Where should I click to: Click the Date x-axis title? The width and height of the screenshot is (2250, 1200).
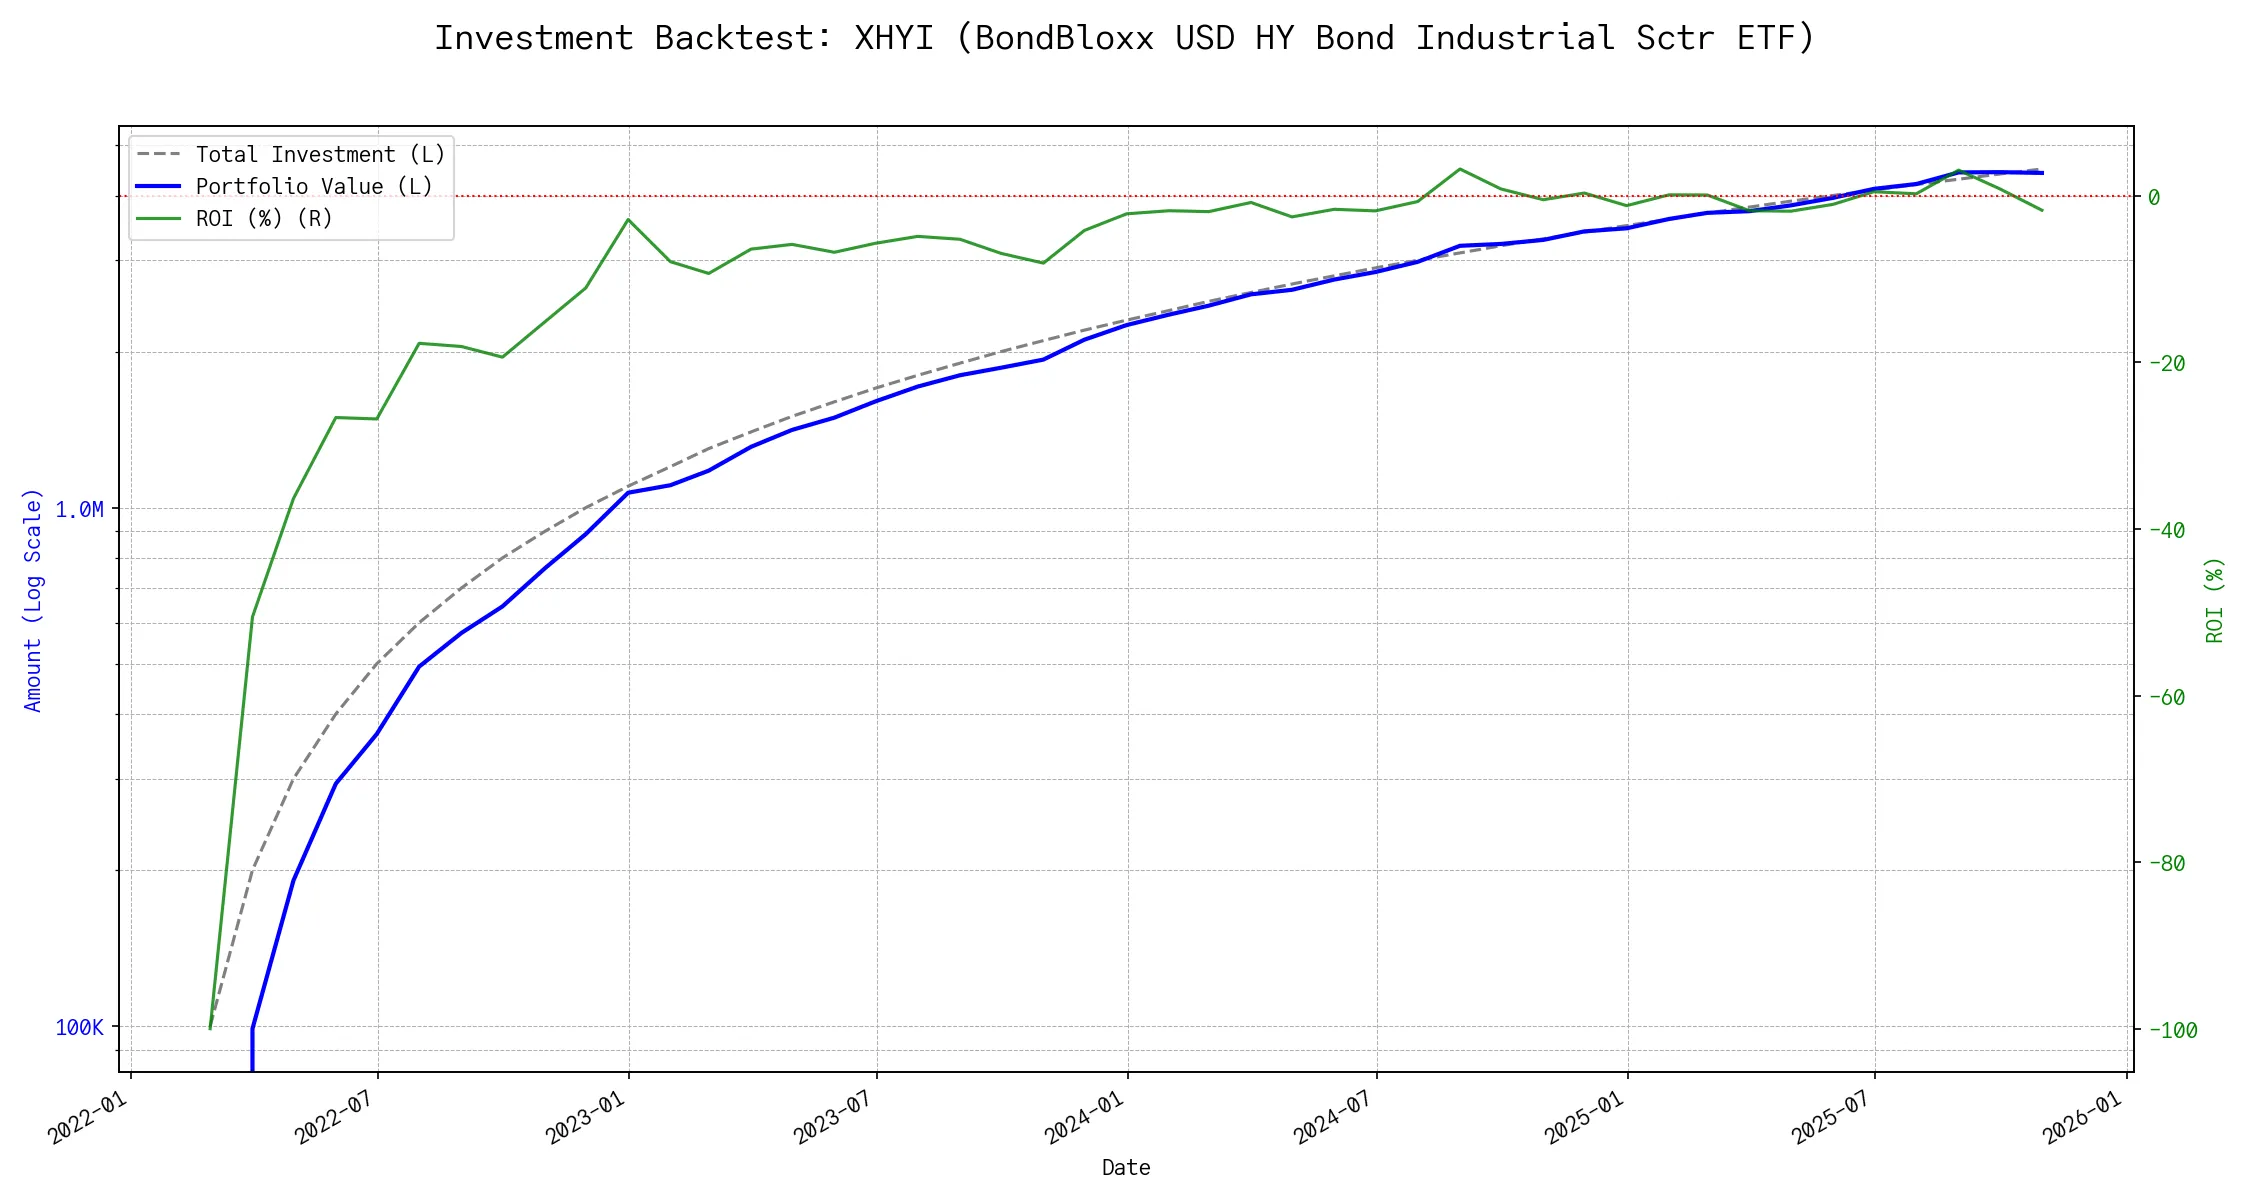click(x=1125, y=1168)
